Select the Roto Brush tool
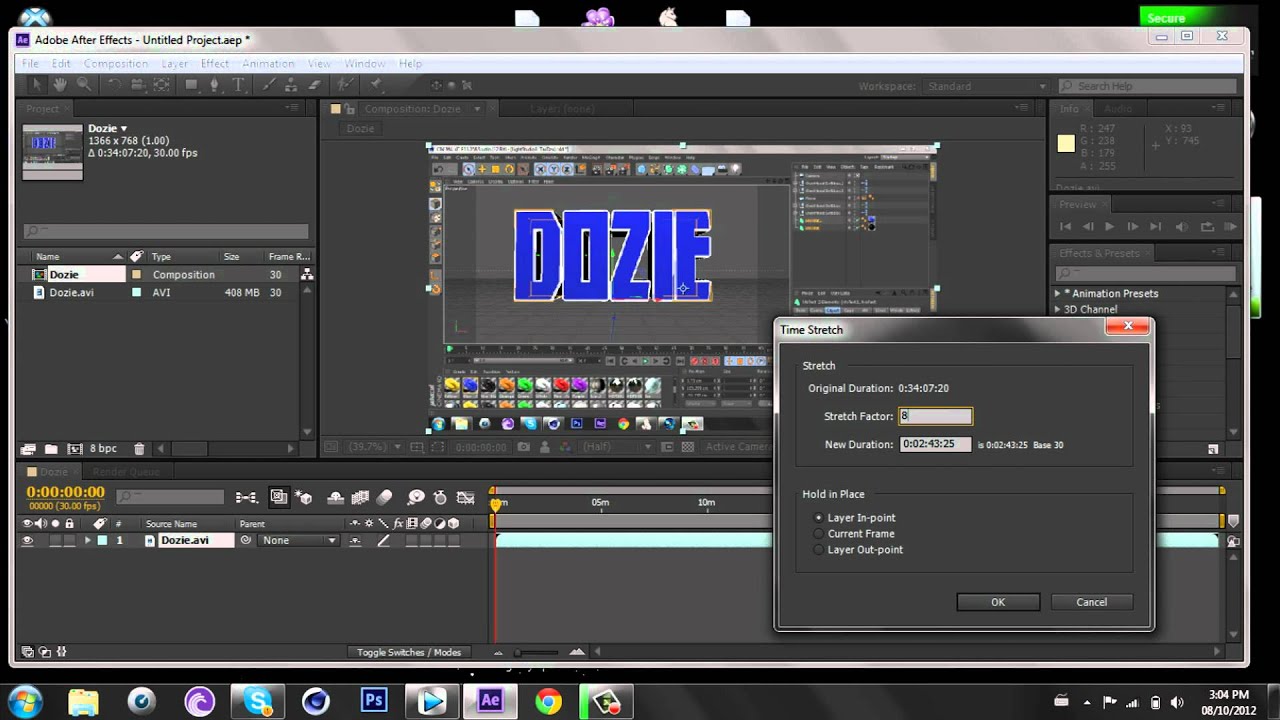 345,86
